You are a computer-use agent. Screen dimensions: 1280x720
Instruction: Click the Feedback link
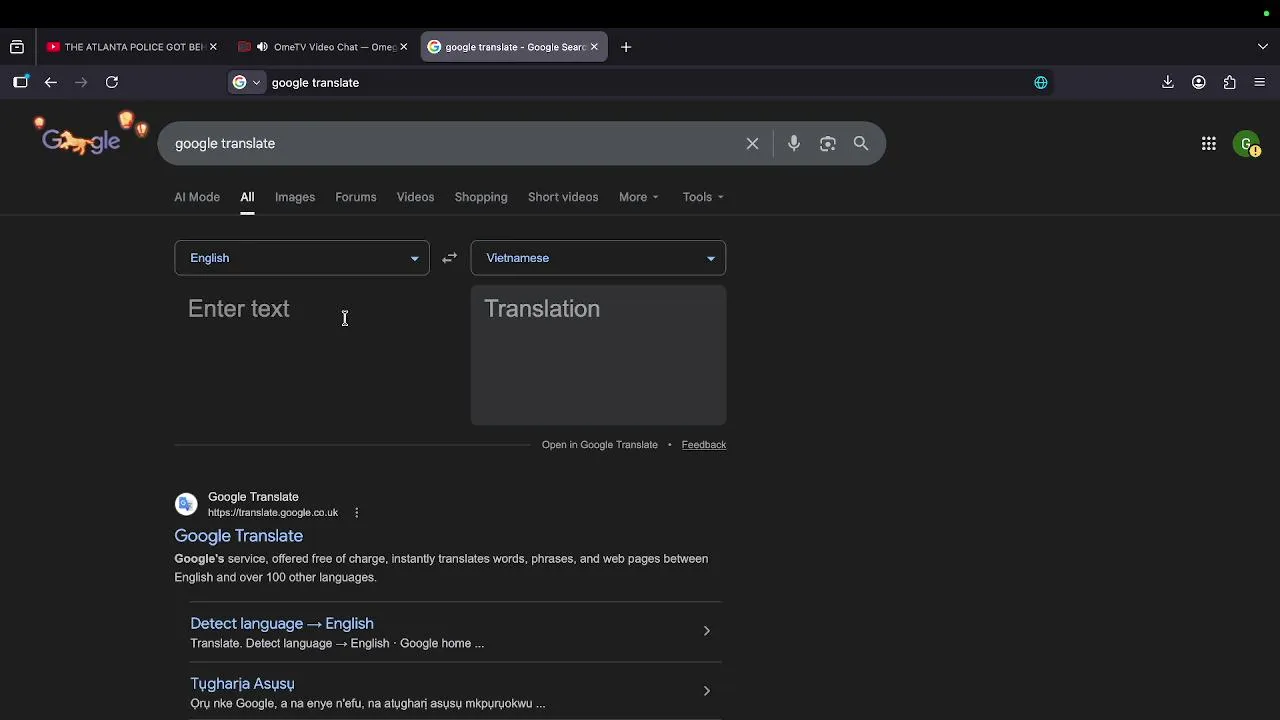click(x=704, y=445)
